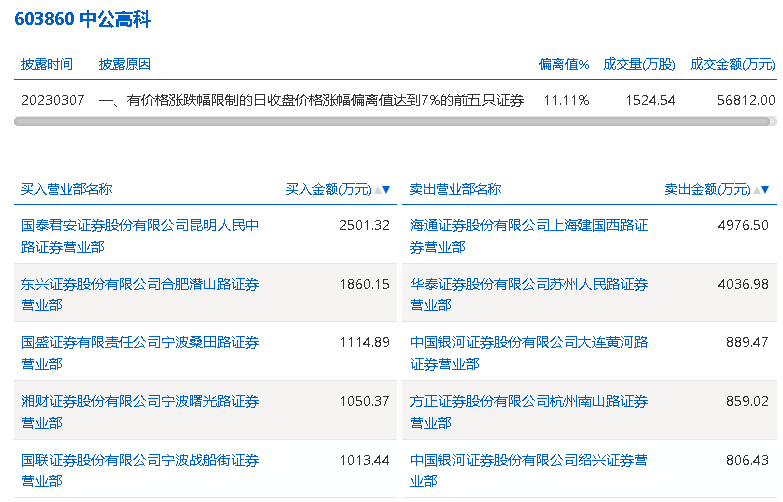Sort by 卖出金额(万元) column header
Image resolution: width=783 pixels, height=502 pixels.
click(707, 189)
